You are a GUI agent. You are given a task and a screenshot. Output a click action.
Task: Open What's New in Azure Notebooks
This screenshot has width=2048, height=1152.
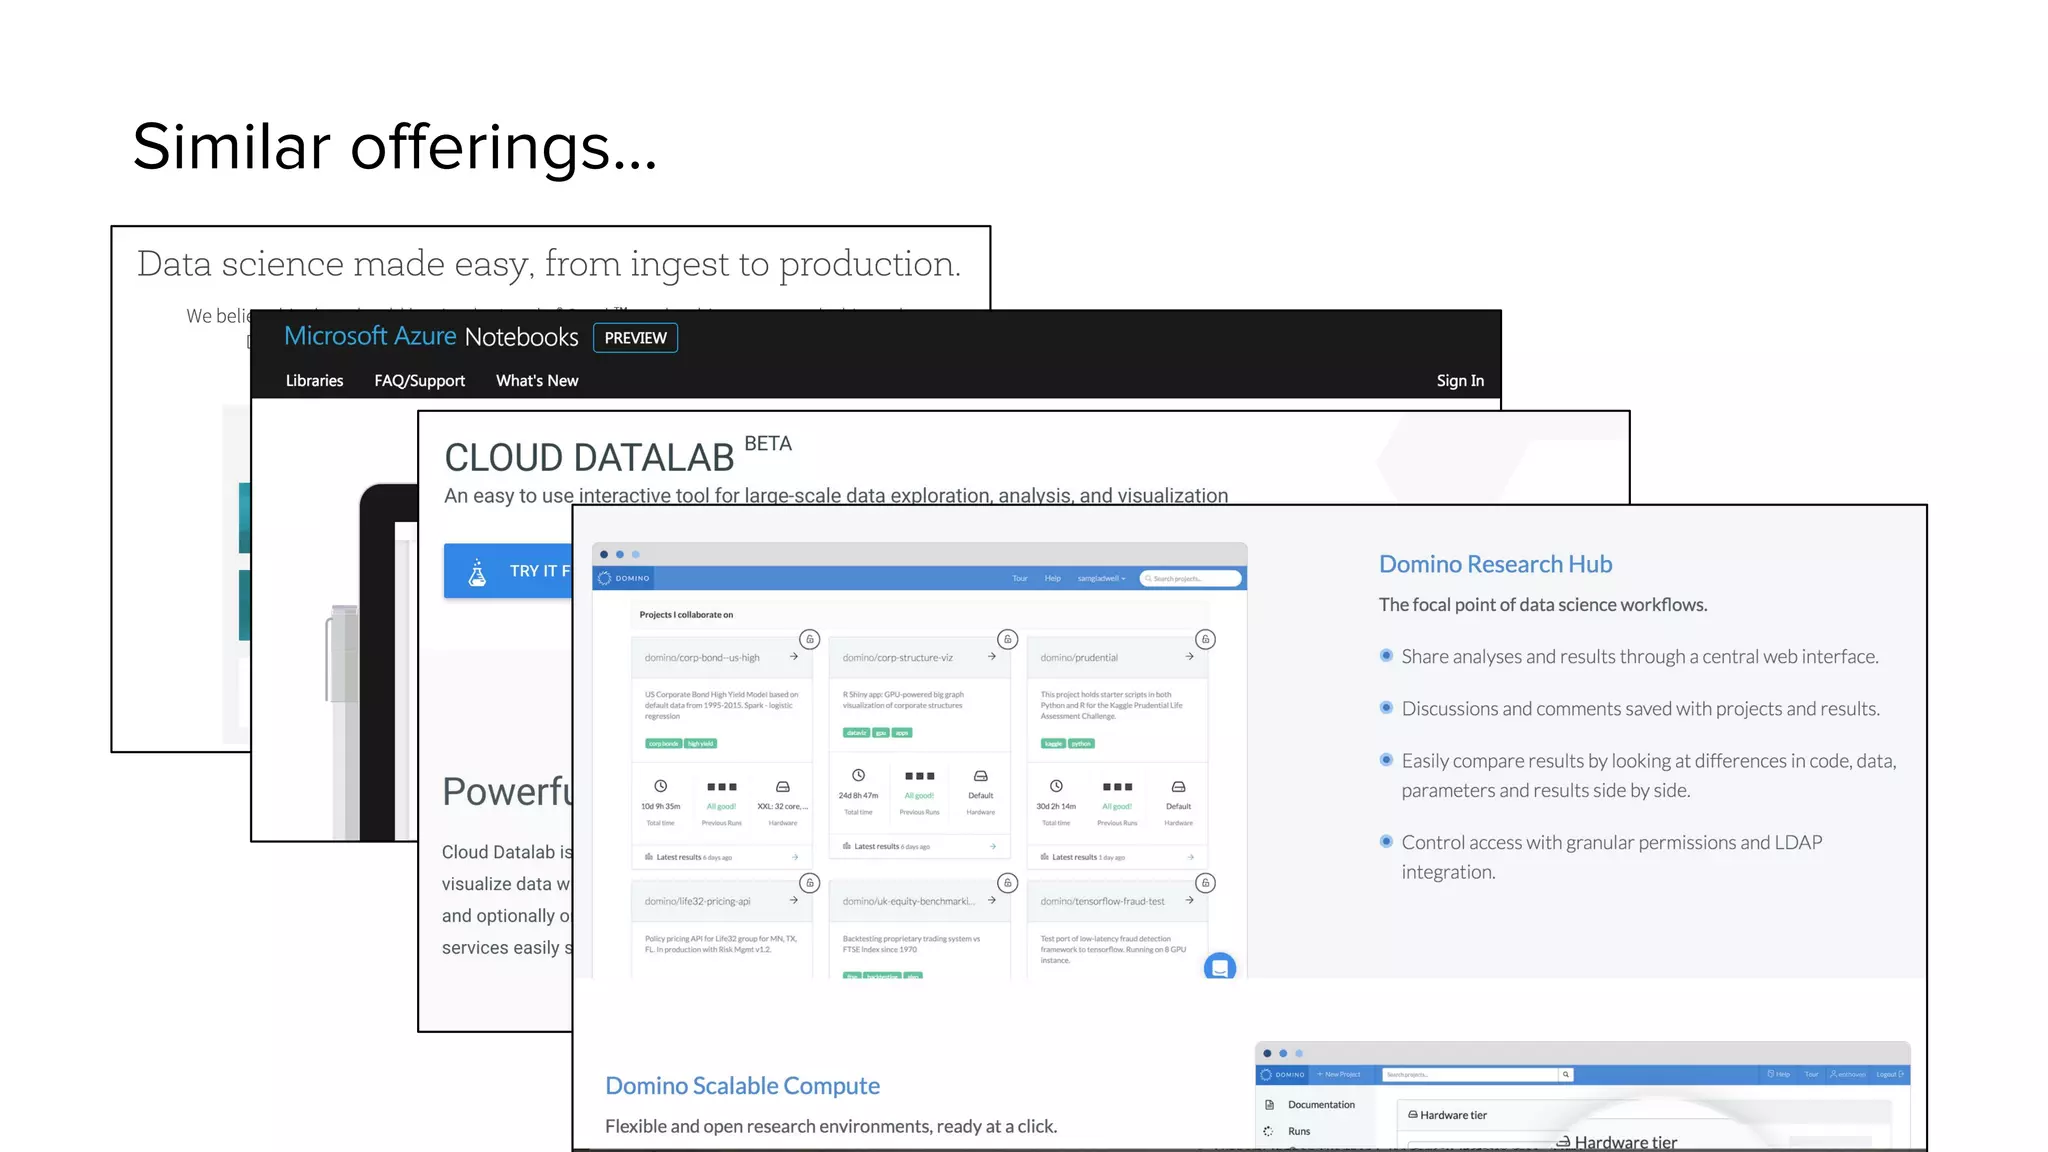tap(537, 381)
